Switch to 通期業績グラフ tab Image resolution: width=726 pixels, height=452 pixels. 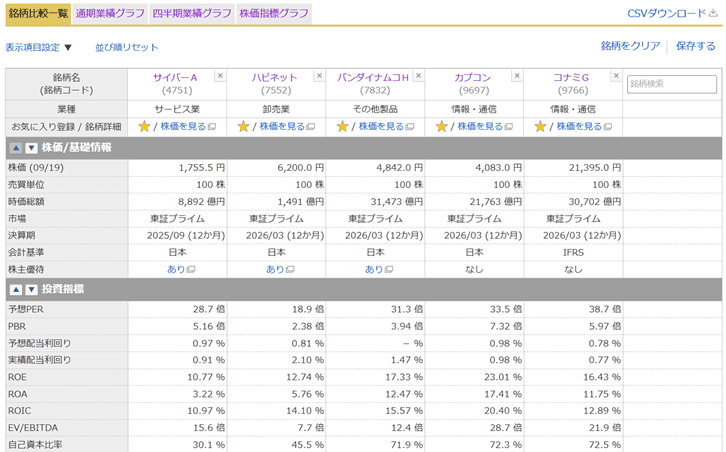pyautogui.click(x=110, y=13)
